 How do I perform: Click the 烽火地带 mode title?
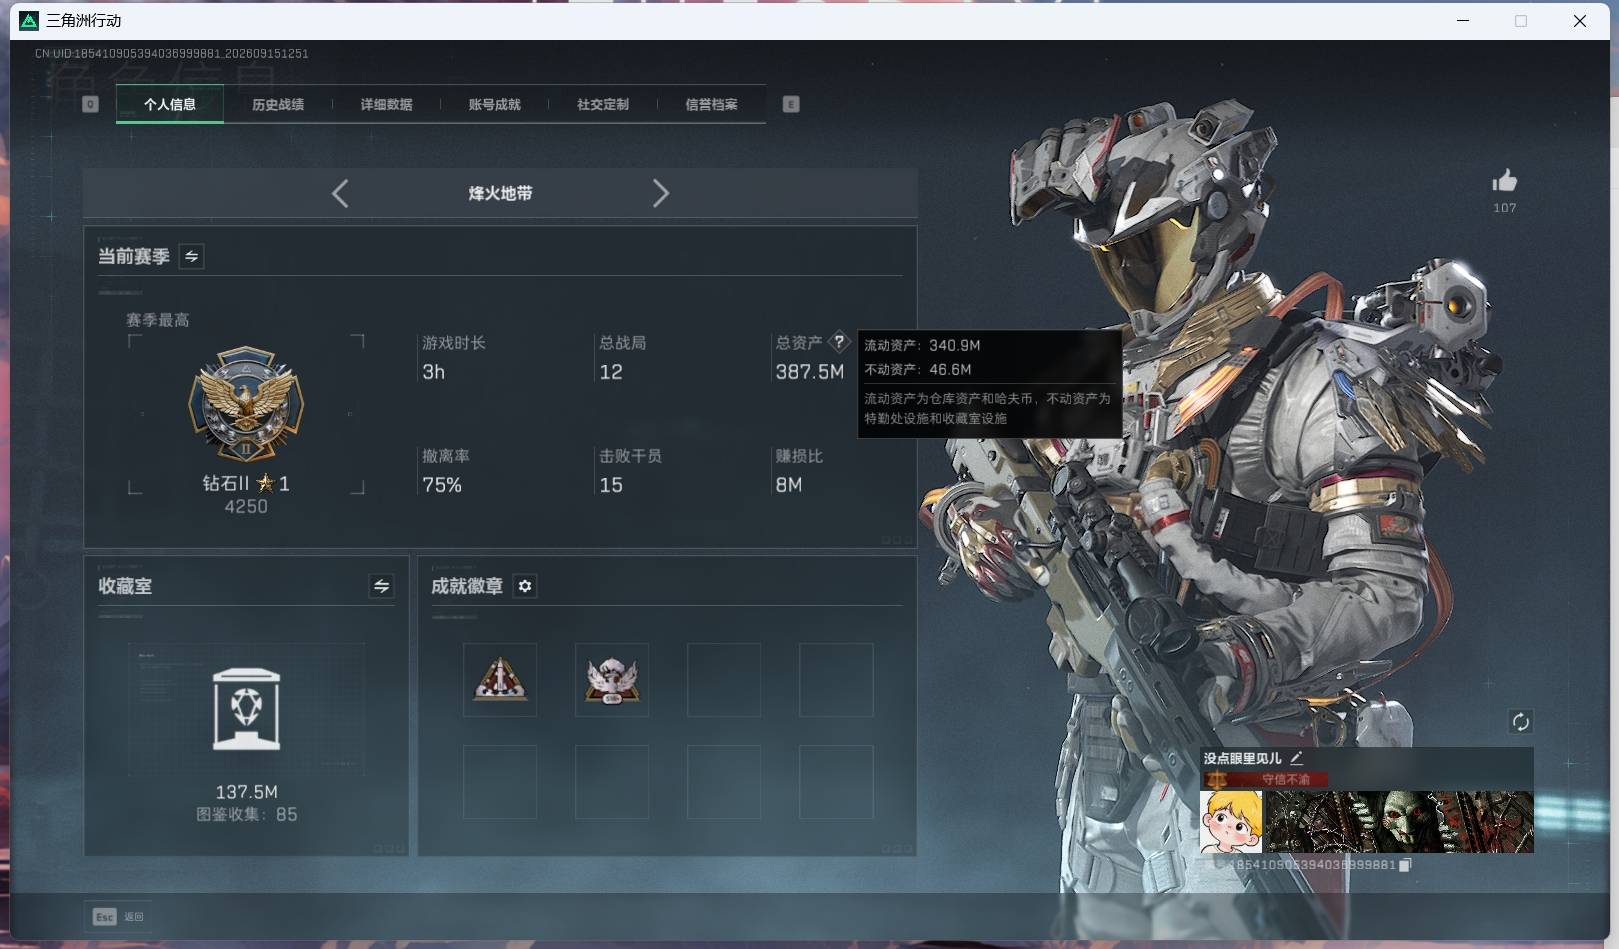(500, 193)
